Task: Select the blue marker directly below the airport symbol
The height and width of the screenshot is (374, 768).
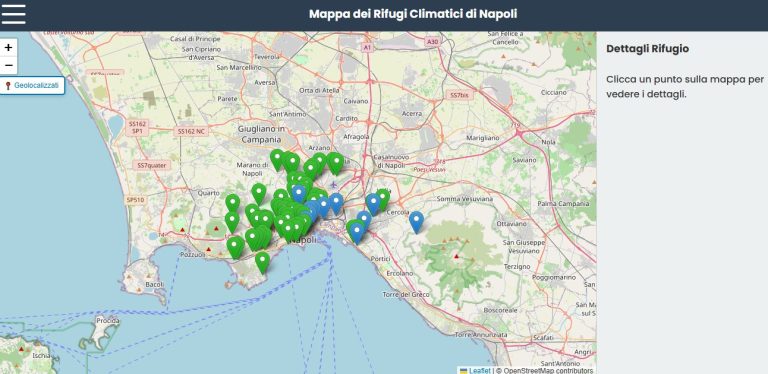Action: [336, 204]
